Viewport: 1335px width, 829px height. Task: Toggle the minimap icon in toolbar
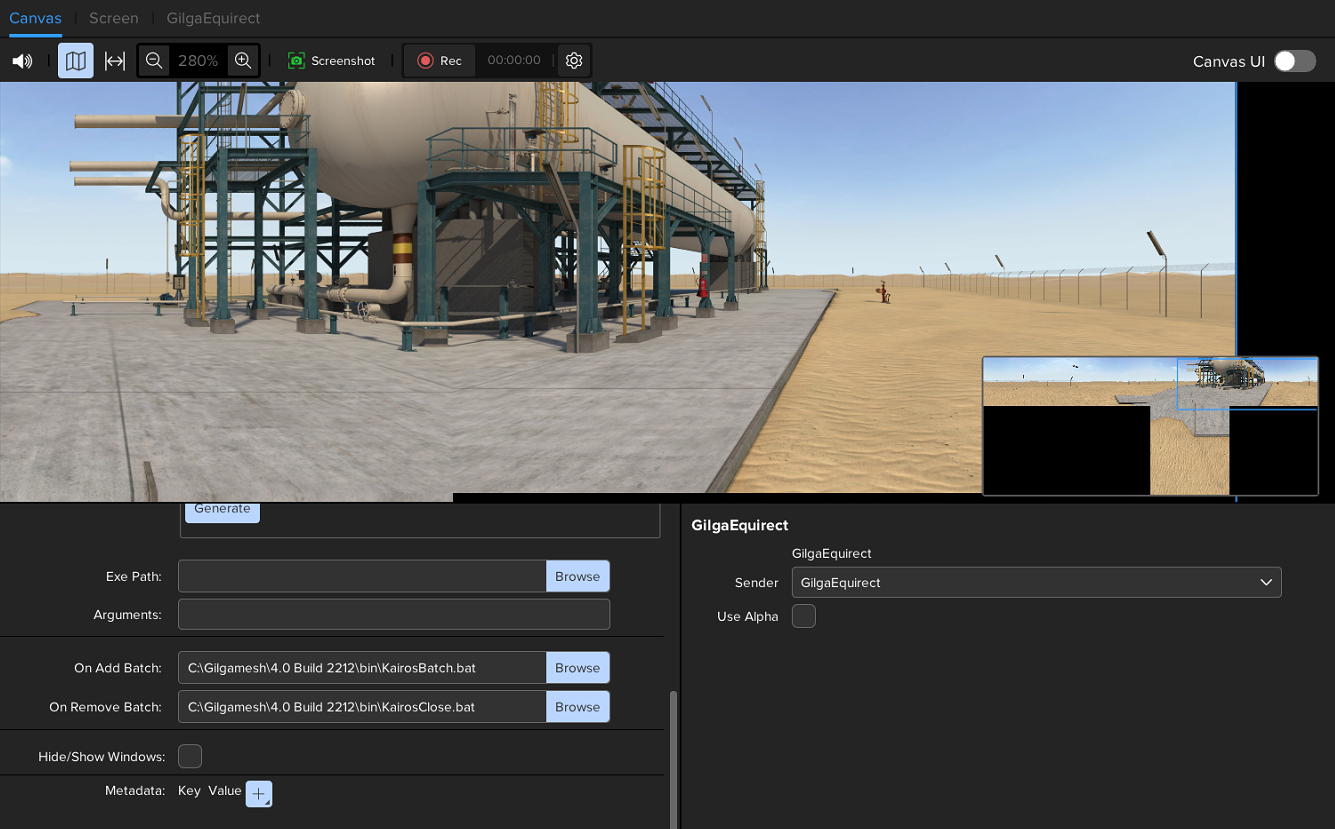pyautogui.click(x=76, y=61)
